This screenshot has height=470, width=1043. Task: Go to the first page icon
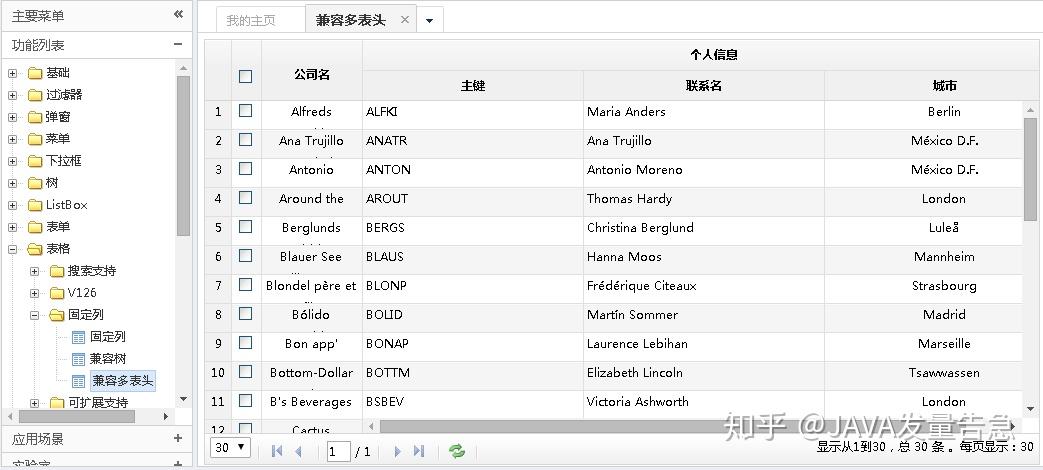[x=277, y=451]
